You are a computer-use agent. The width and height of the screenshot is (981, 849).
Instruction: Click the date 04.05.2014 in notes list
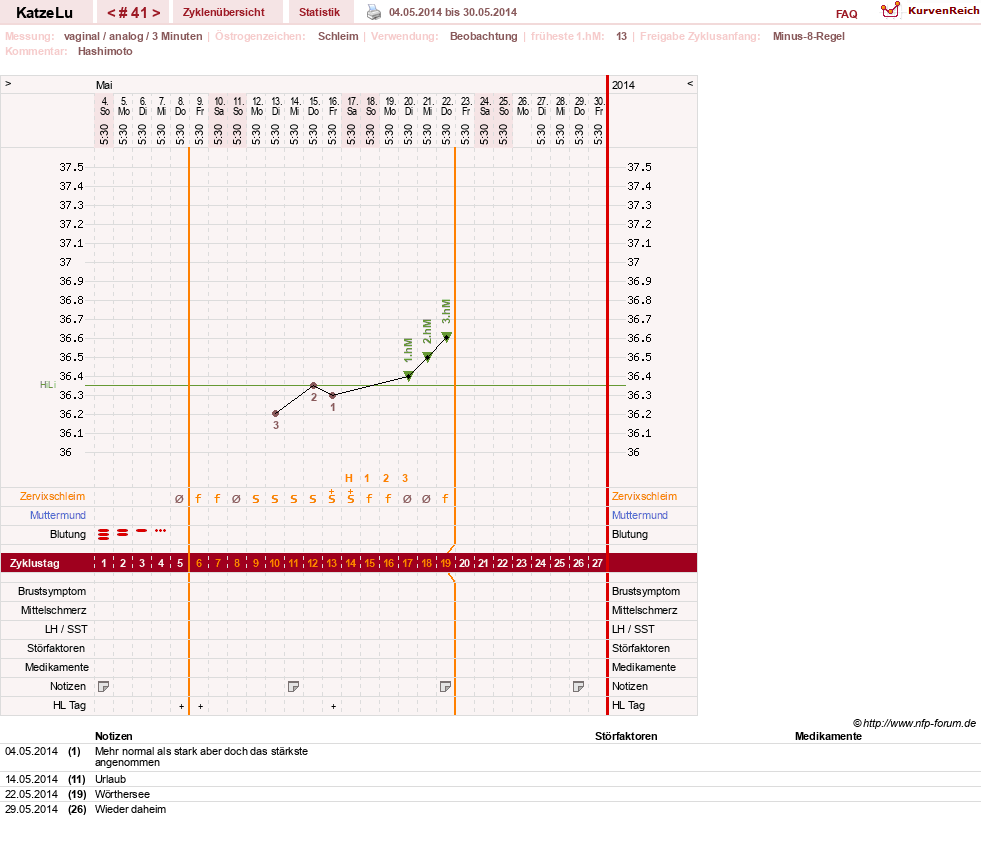click(31, 751)
